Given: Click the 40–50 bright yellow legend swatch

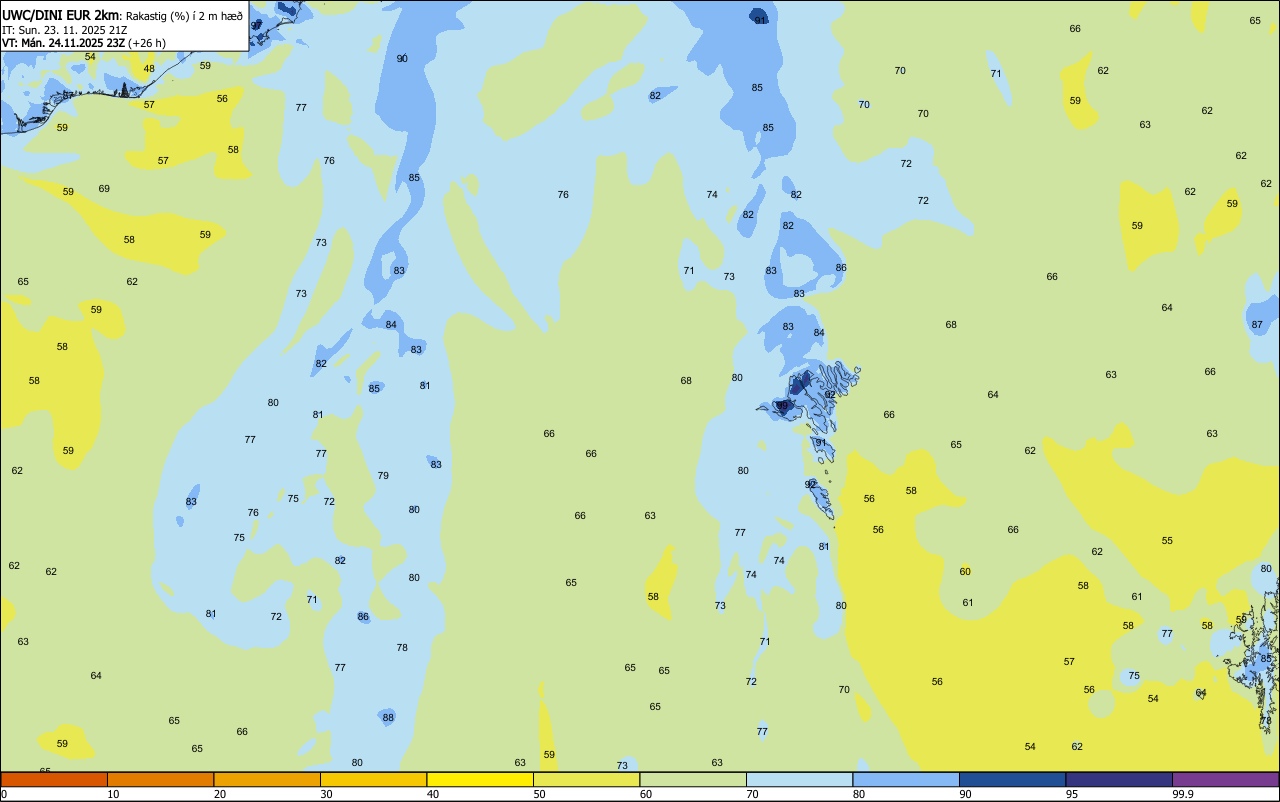Looking at the screenshot, I should (480, 779).
